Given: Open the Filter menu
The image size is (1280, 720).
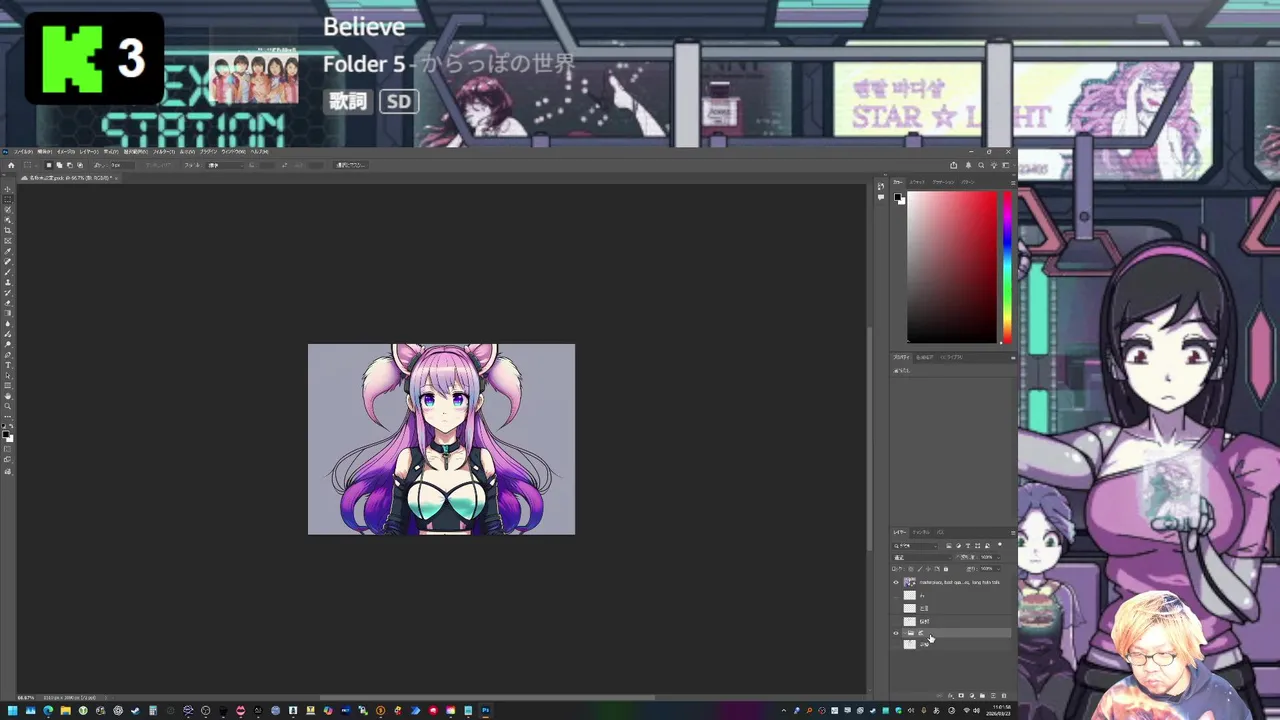Looking at the screenshot, I should (x=164, y=151).
